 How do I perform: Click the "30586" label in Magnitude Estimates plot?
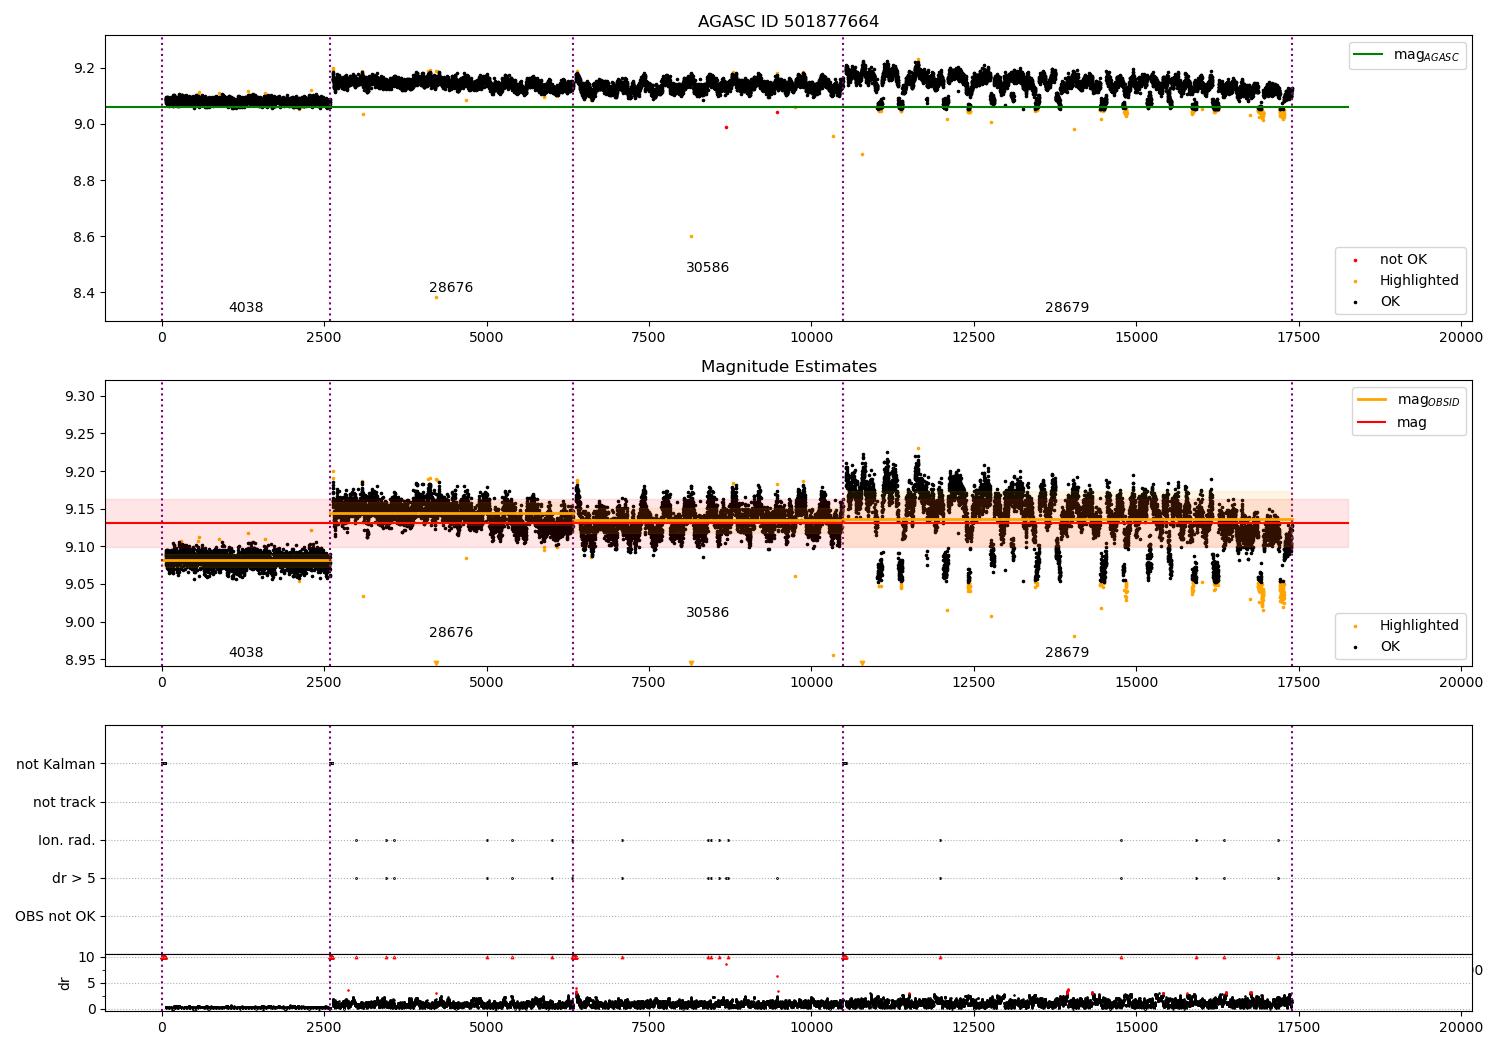click(707, 613)
